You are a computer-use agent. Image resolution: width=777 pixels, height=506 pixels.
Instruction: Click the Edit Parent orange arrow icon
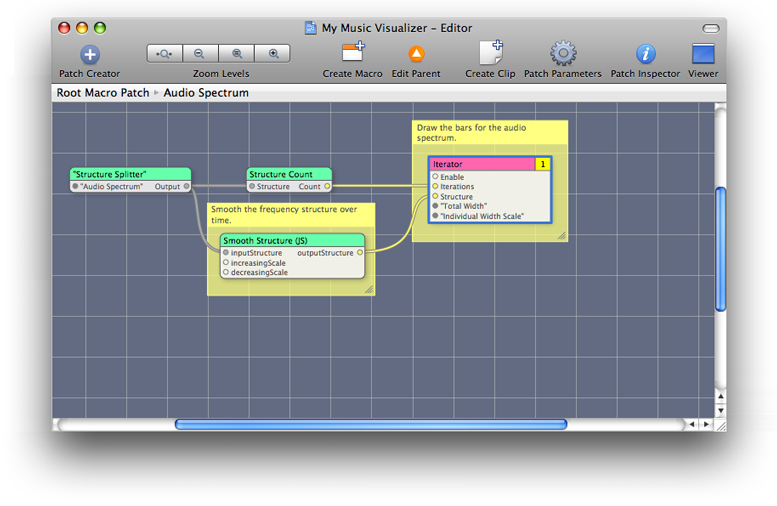[416, 54]
